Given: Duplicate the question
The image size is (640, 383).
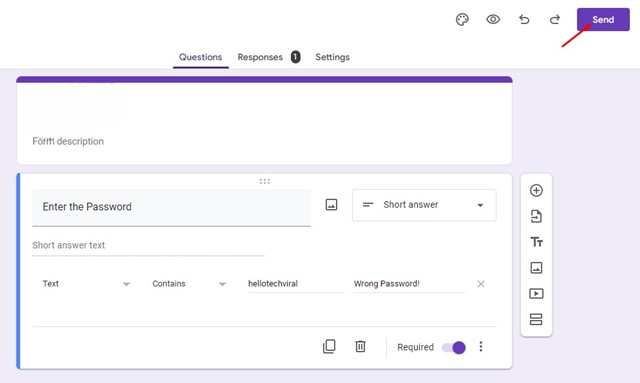Looking at the screenshot, I should (329, 347).
